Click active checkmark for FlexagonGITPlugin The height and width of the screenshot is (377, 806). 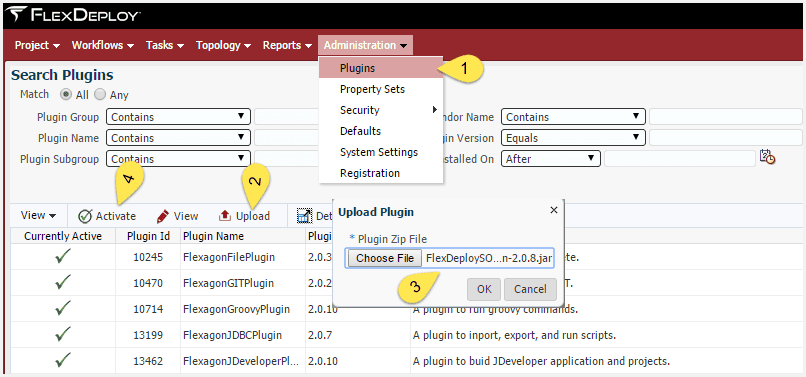click(63, 282)
